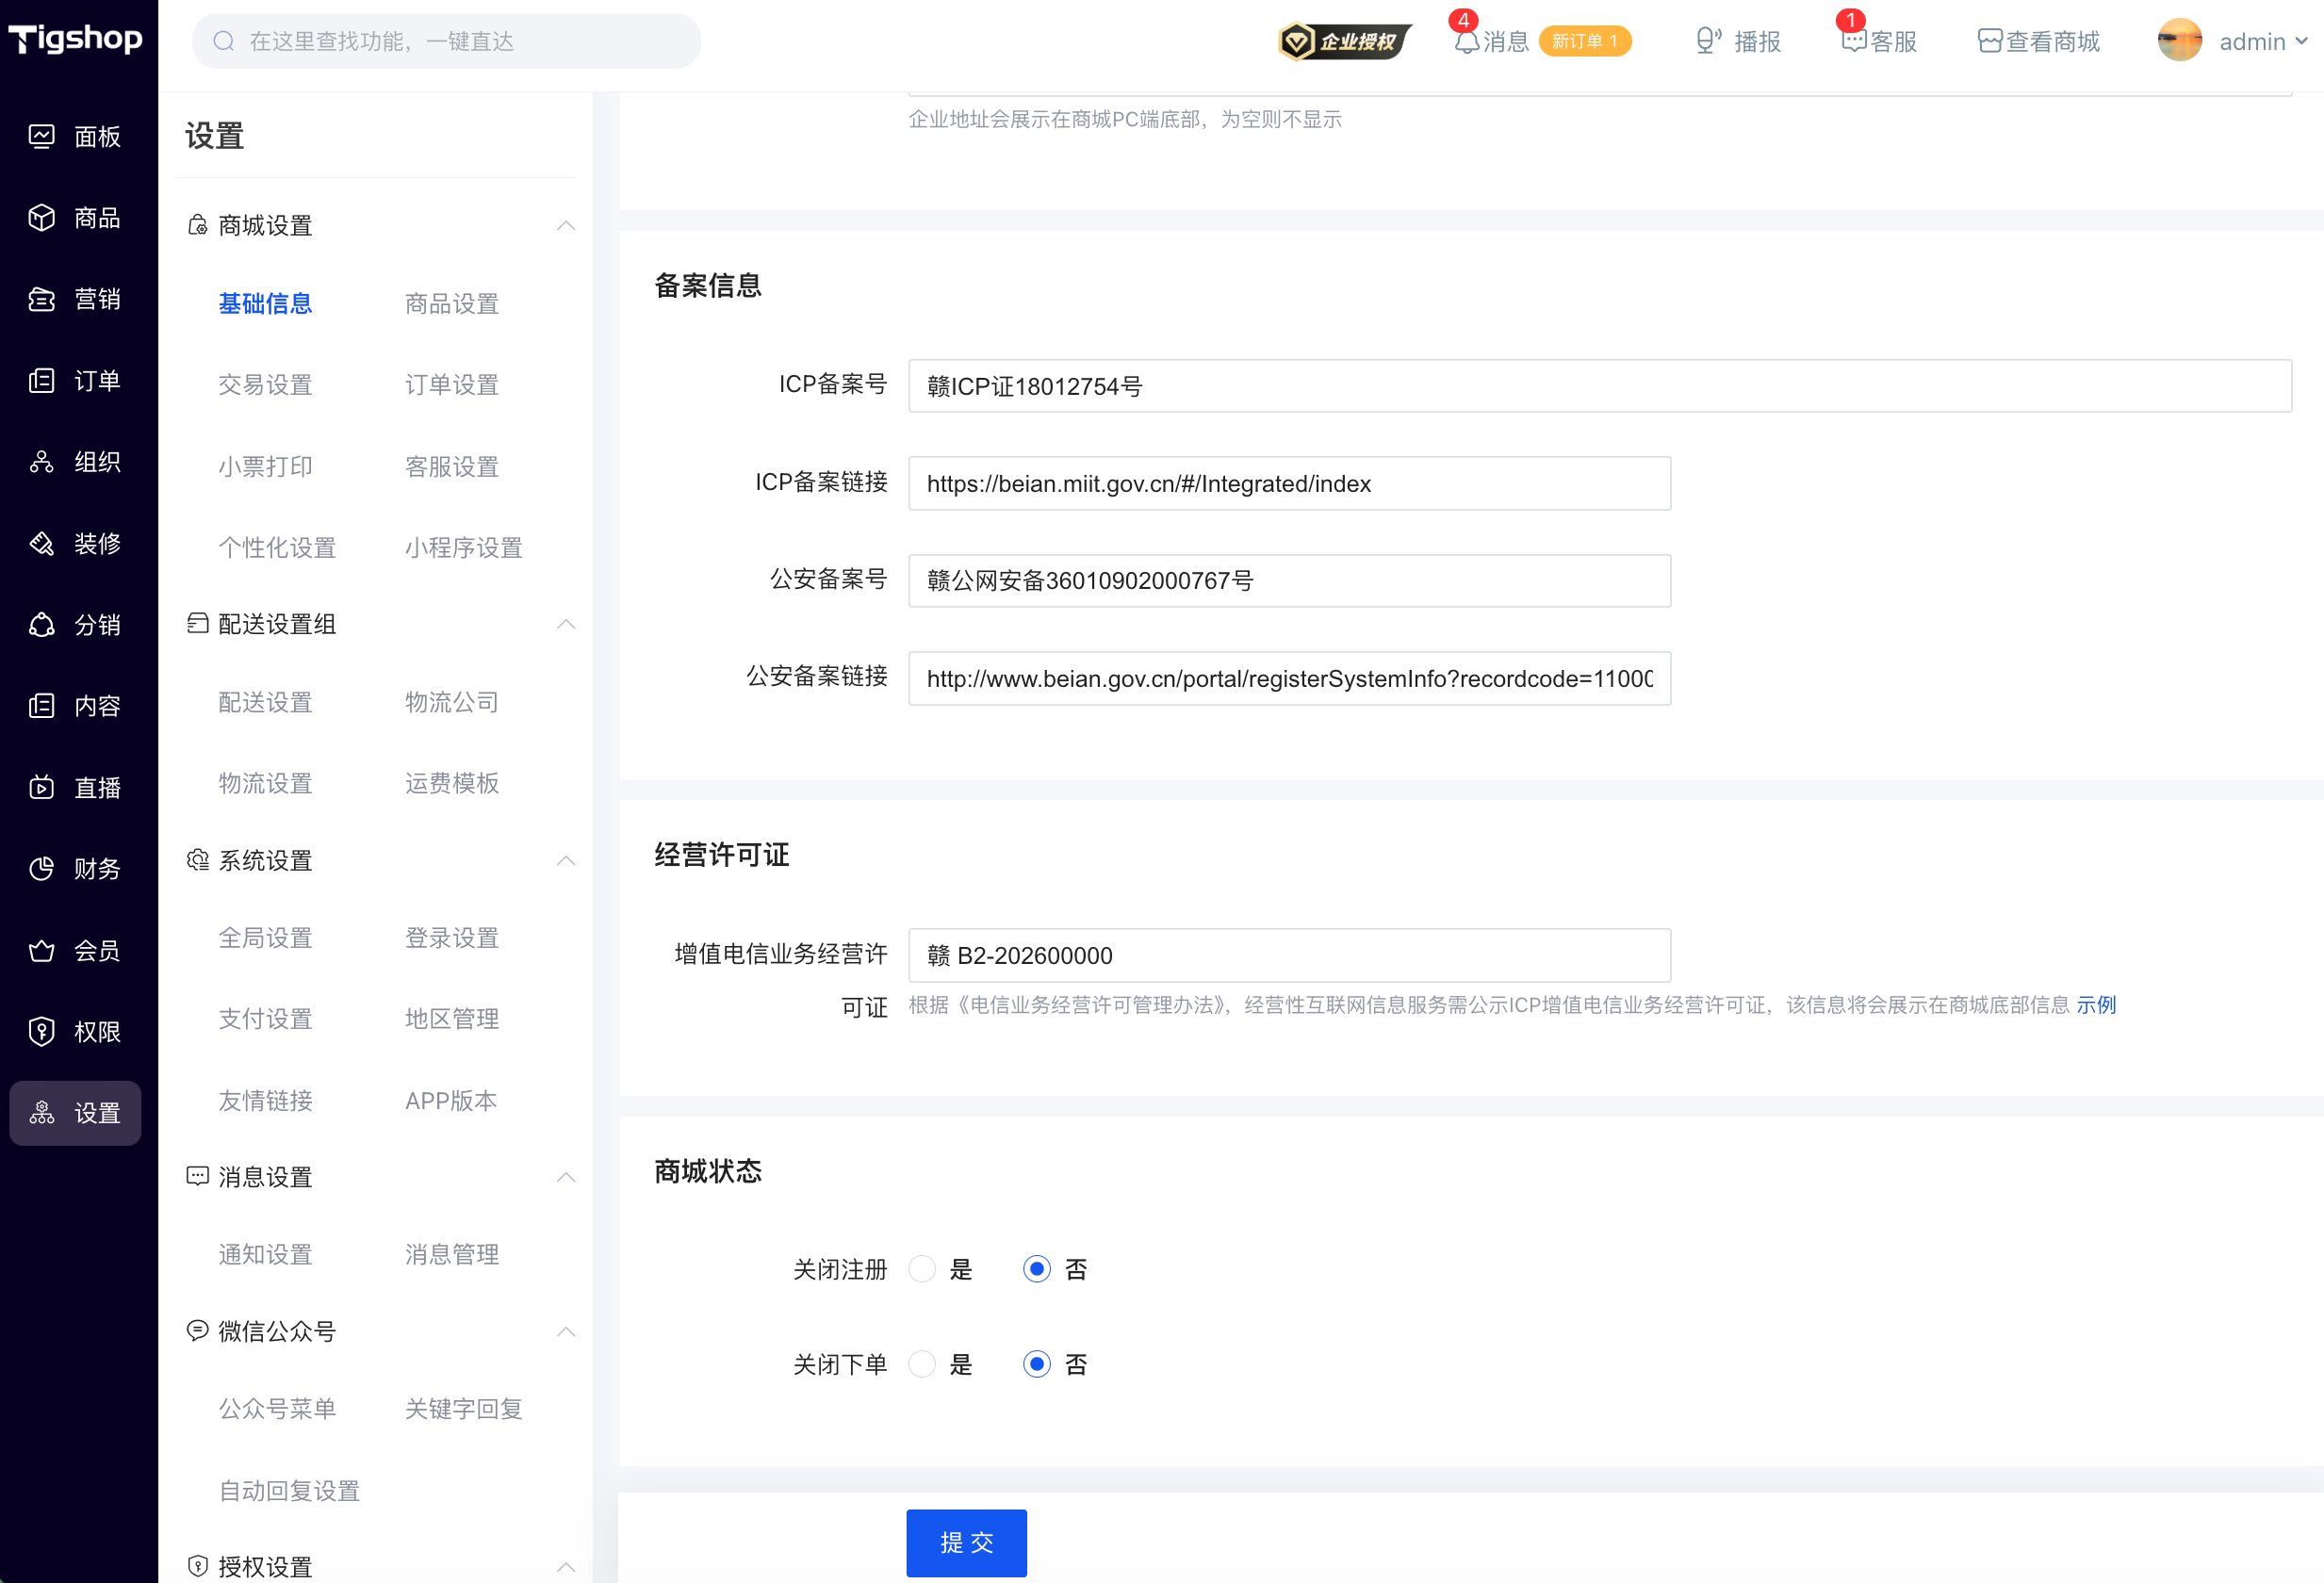Open 小程序设置 page
The image size is (2324, 1583).
(x=464, y=547)
